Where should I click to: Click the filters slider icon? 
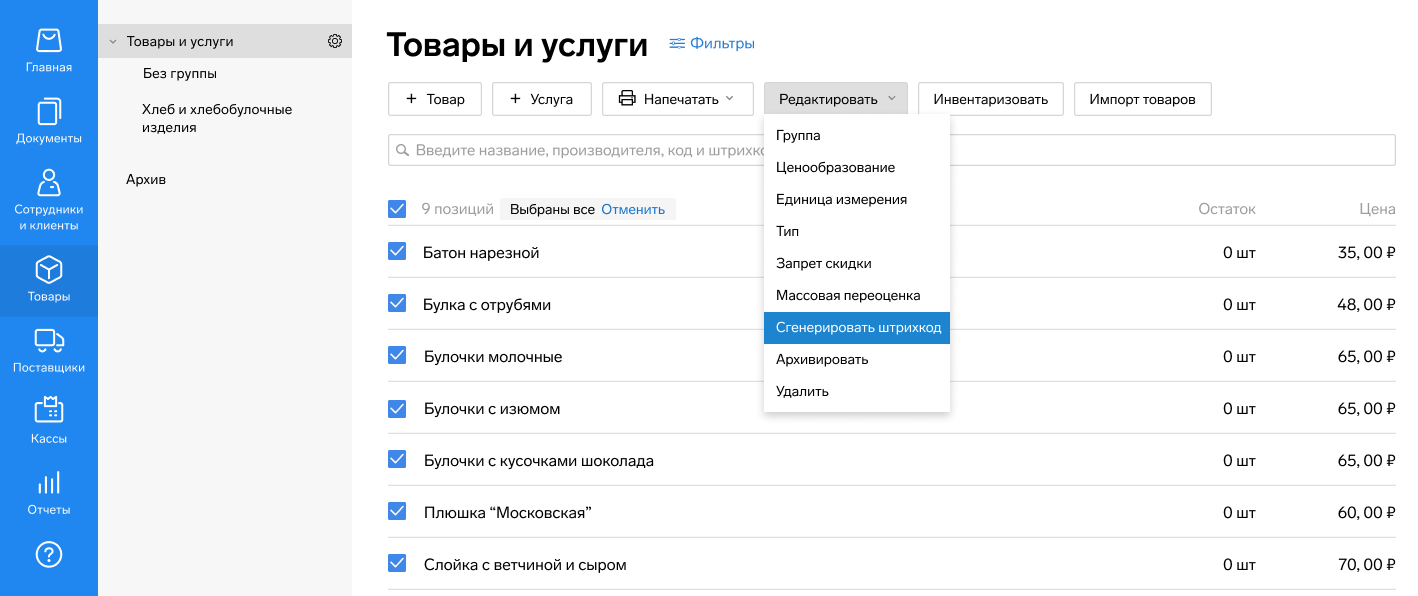tap(677, 43)
